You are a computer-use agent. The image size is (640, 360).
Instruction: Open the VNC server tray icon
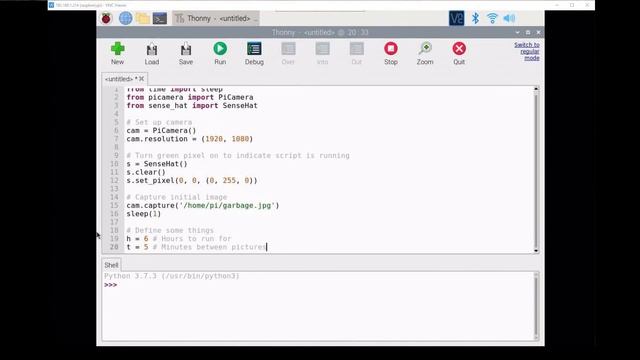(x=456, y=18)
